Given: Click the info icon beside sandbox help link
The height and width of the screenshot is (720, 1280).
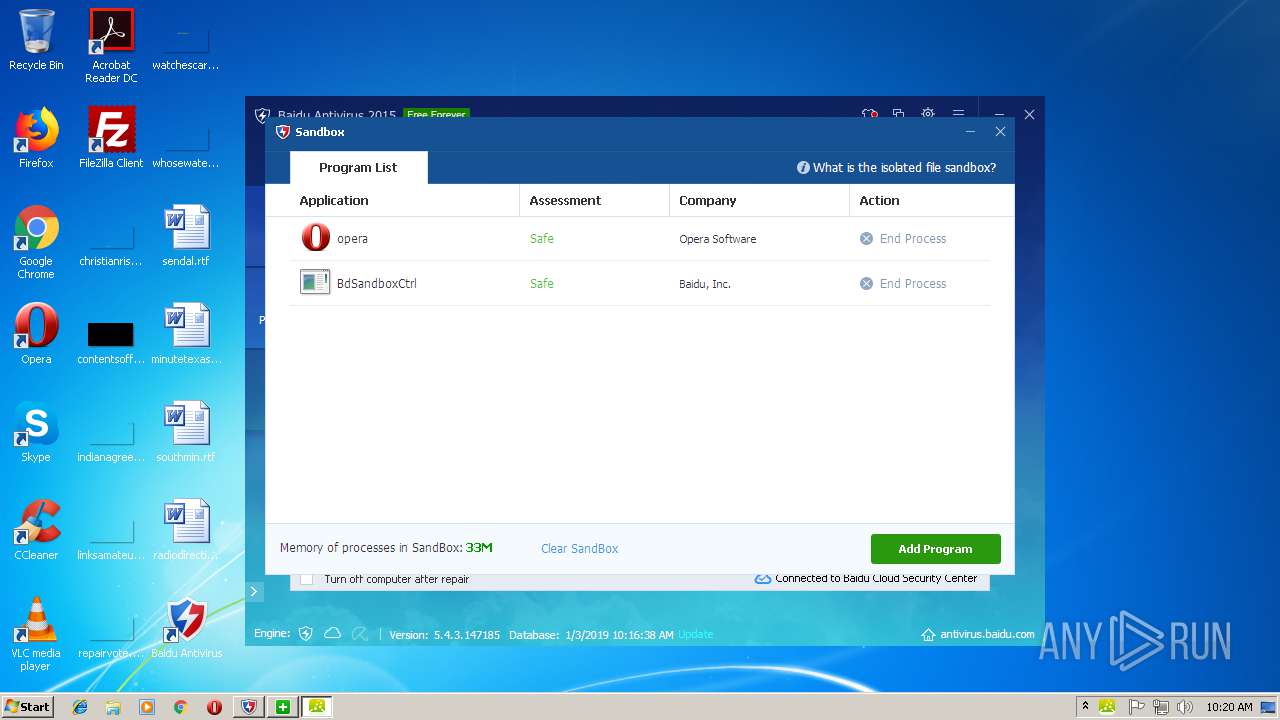Looking at the screenshot, I should click(803, 168).
